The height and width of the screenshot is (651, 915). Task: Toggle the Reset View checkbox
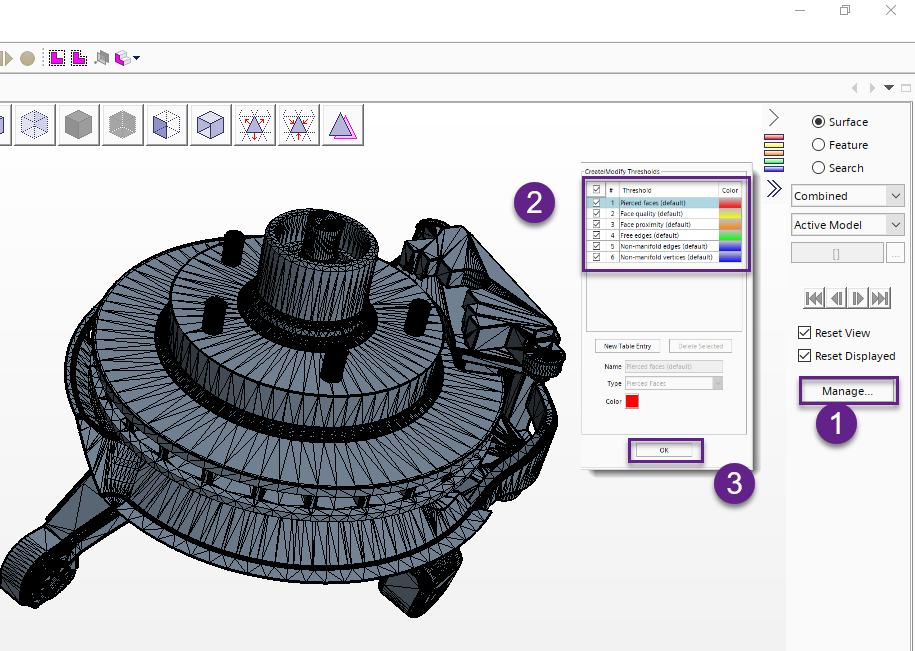[804, 332]
